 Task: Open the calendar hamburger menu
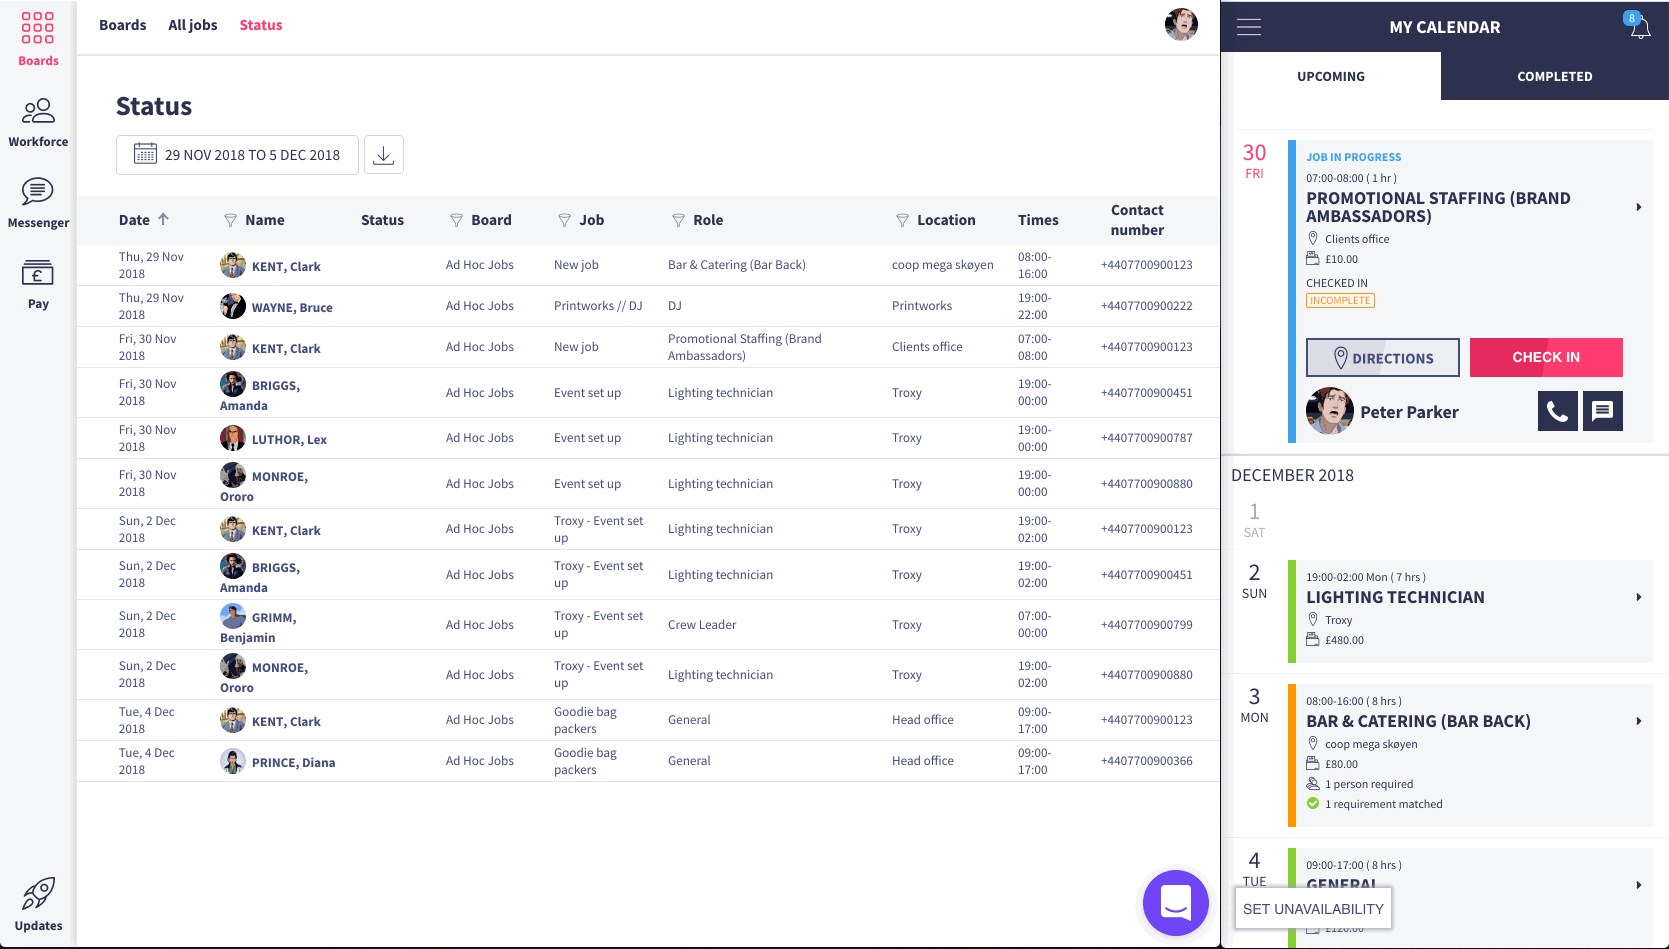click(x=1249, y=27)
